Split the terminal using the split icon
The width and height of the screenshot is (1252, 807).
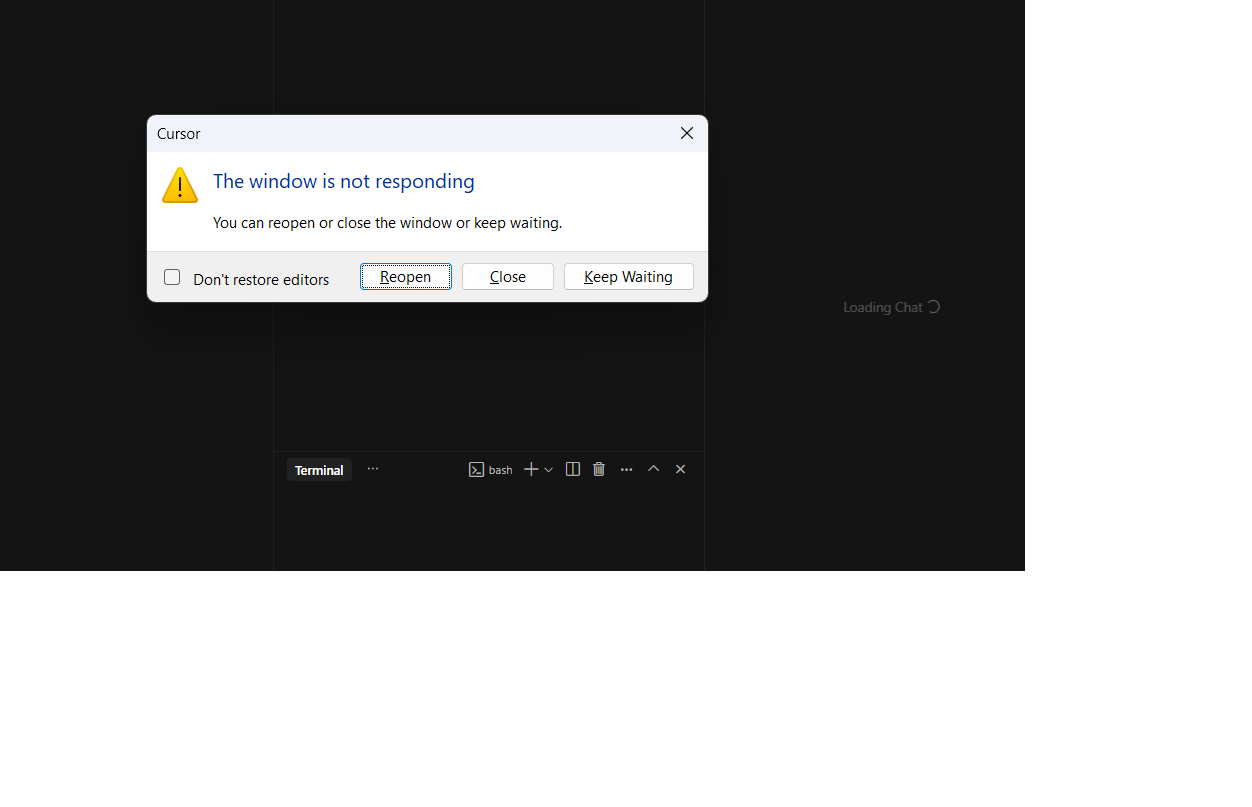(x=573, y=469)
